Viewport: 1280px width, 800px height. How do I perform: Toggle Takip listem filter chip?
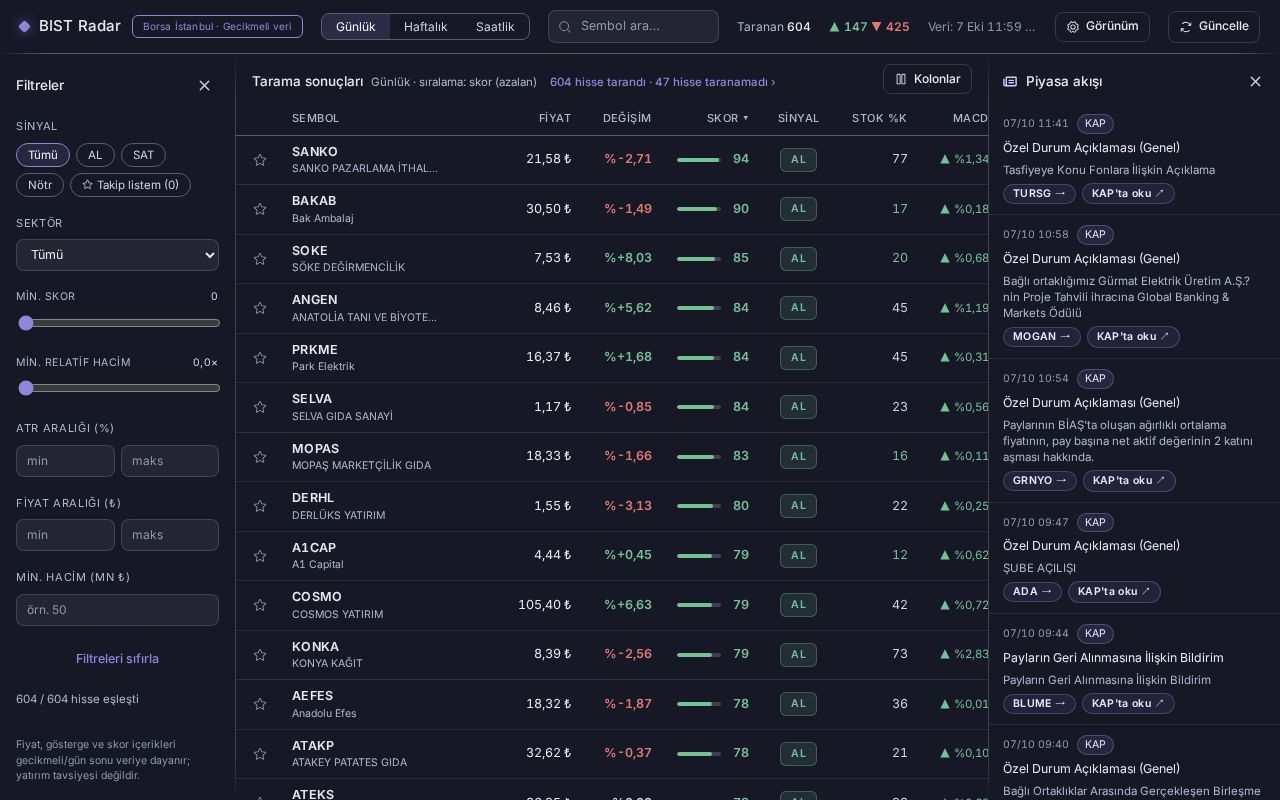130,185
